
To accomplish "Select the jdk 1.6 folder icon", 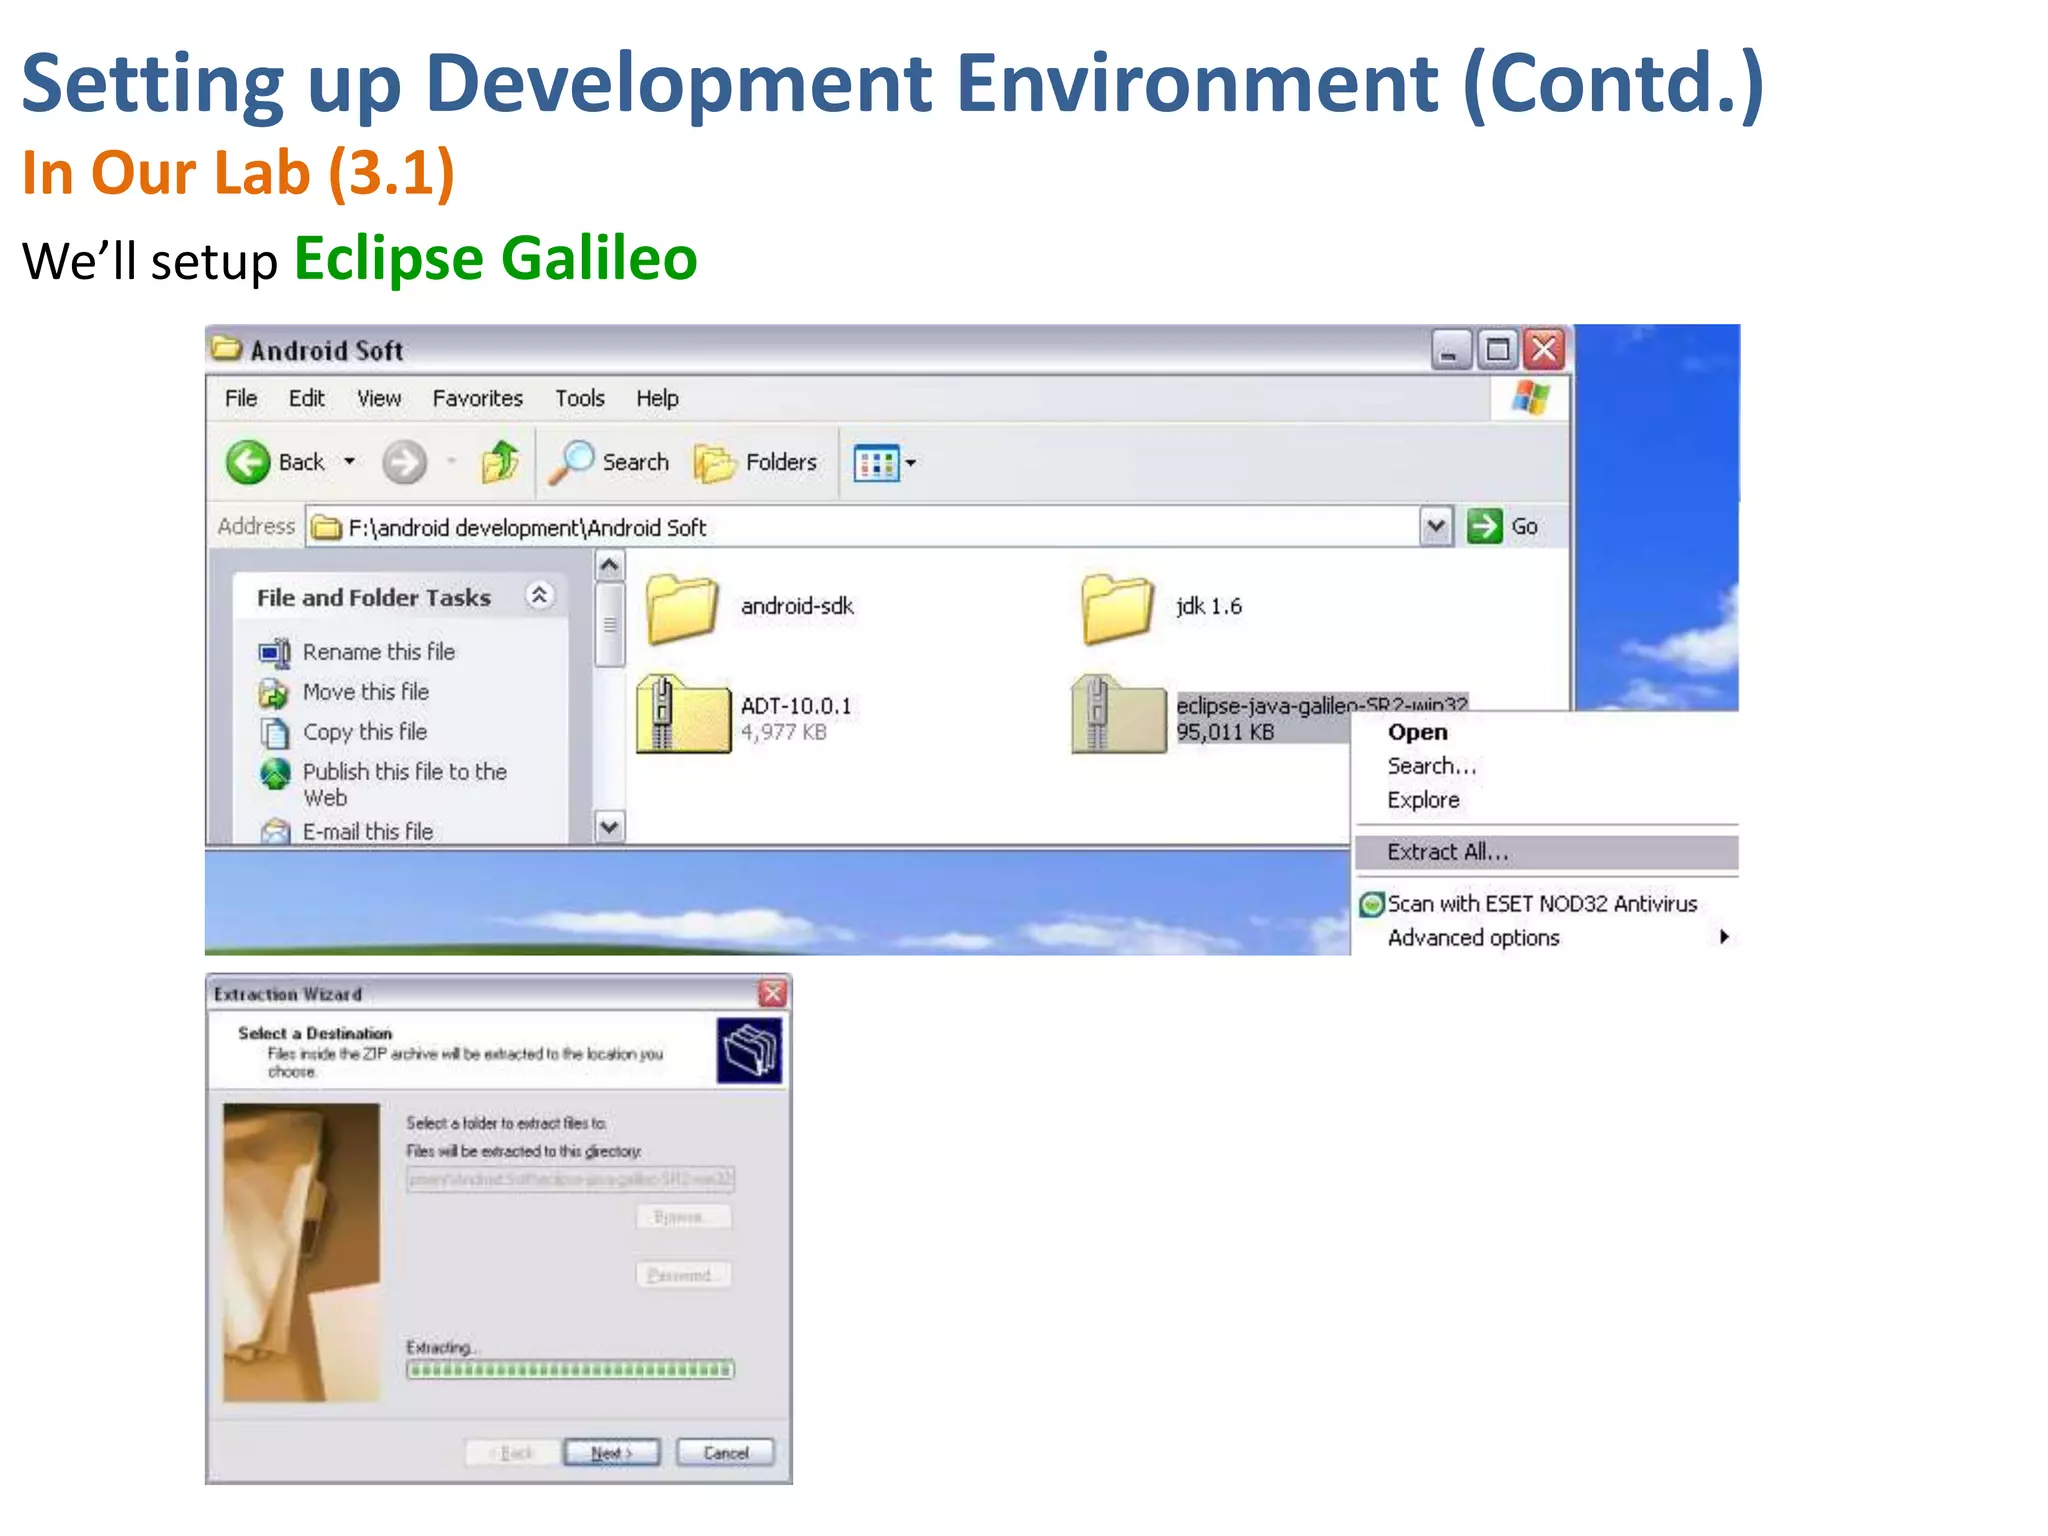I will pos(1118,608).
